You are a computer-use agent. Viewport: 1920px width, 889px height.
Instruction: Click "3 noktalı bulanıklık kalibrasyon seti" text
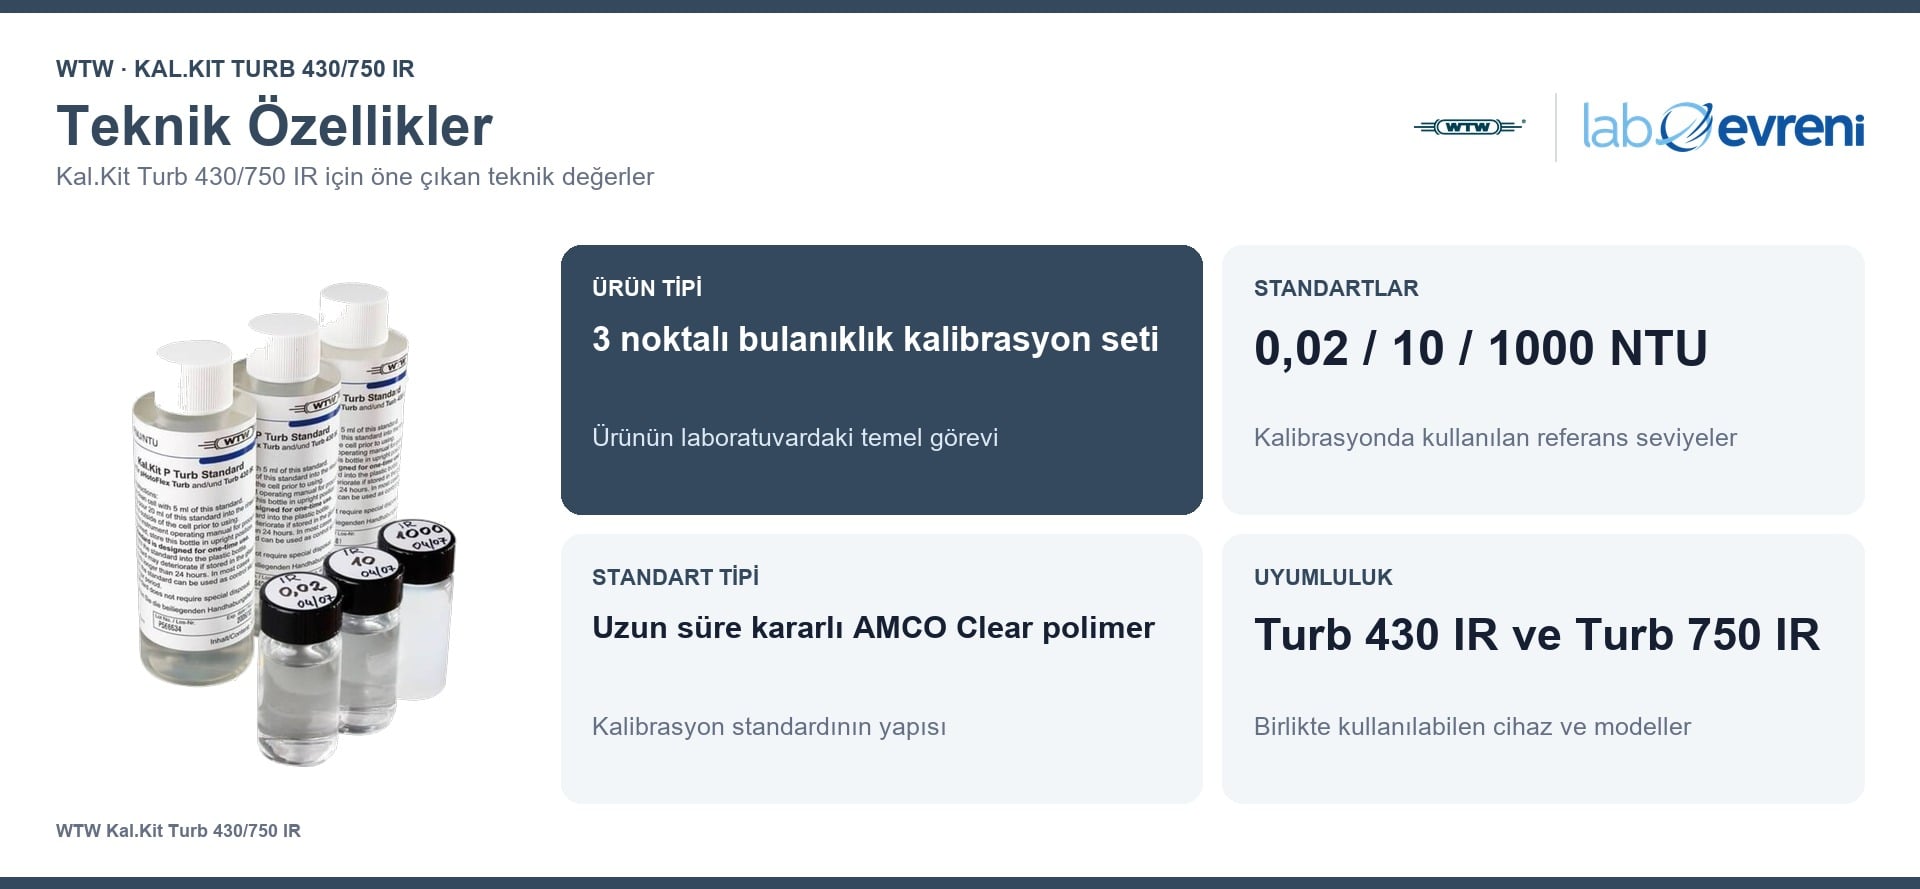click(875, 339)
